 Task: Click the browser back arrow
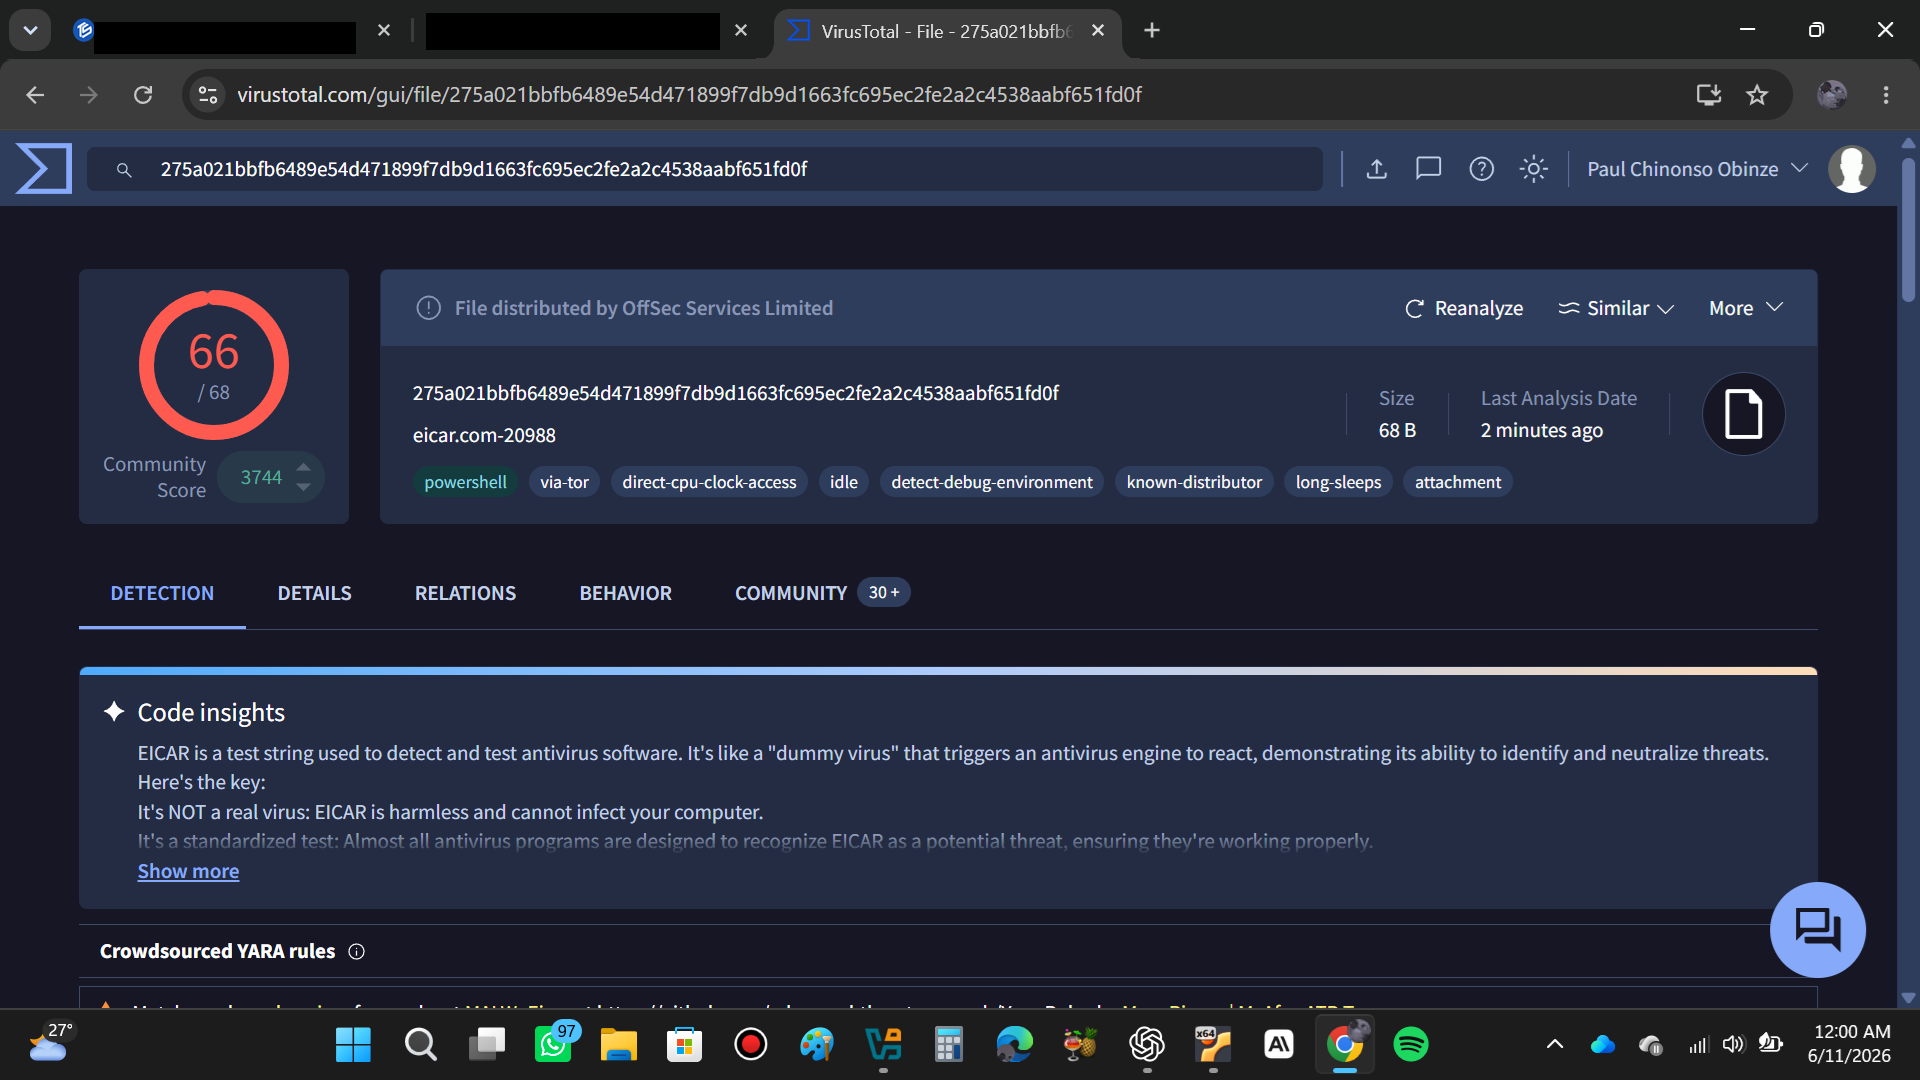[35, 94]
